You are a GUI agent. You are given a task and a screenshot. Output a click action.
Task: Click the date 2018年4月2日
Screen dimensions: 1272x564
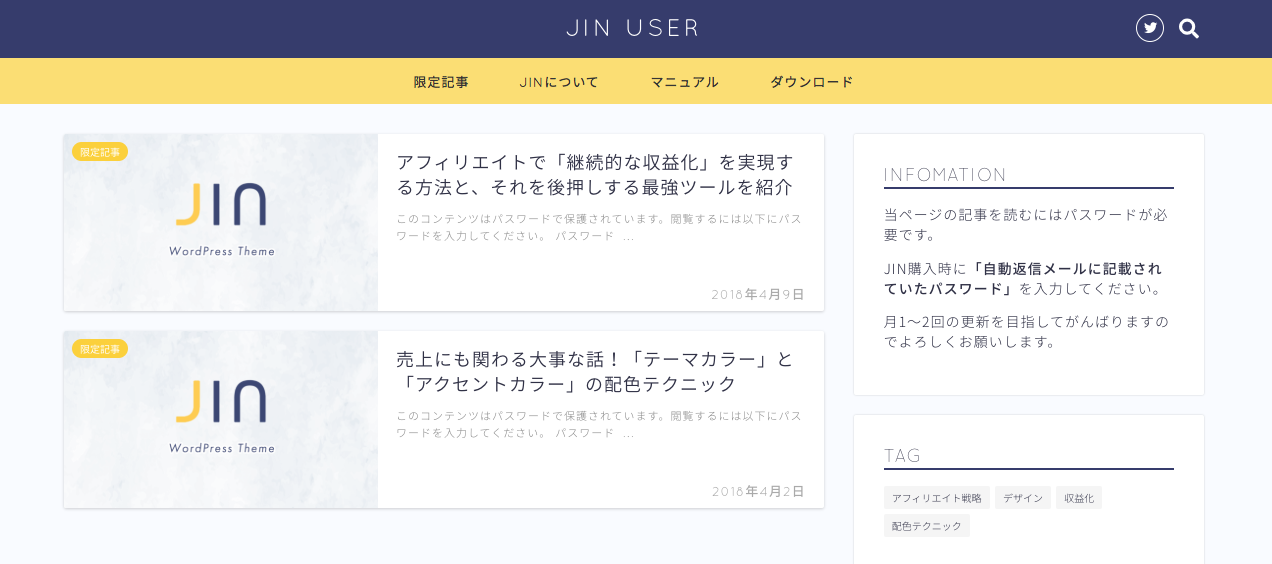coord(758,492)
